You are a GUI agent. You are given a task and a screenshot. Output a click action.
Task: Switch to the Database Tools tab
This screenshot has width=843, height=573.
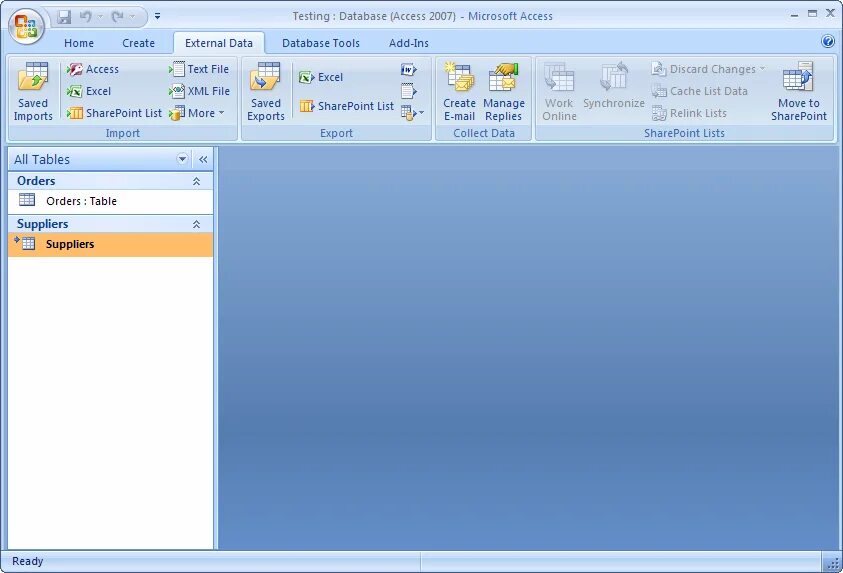(321, 43)
